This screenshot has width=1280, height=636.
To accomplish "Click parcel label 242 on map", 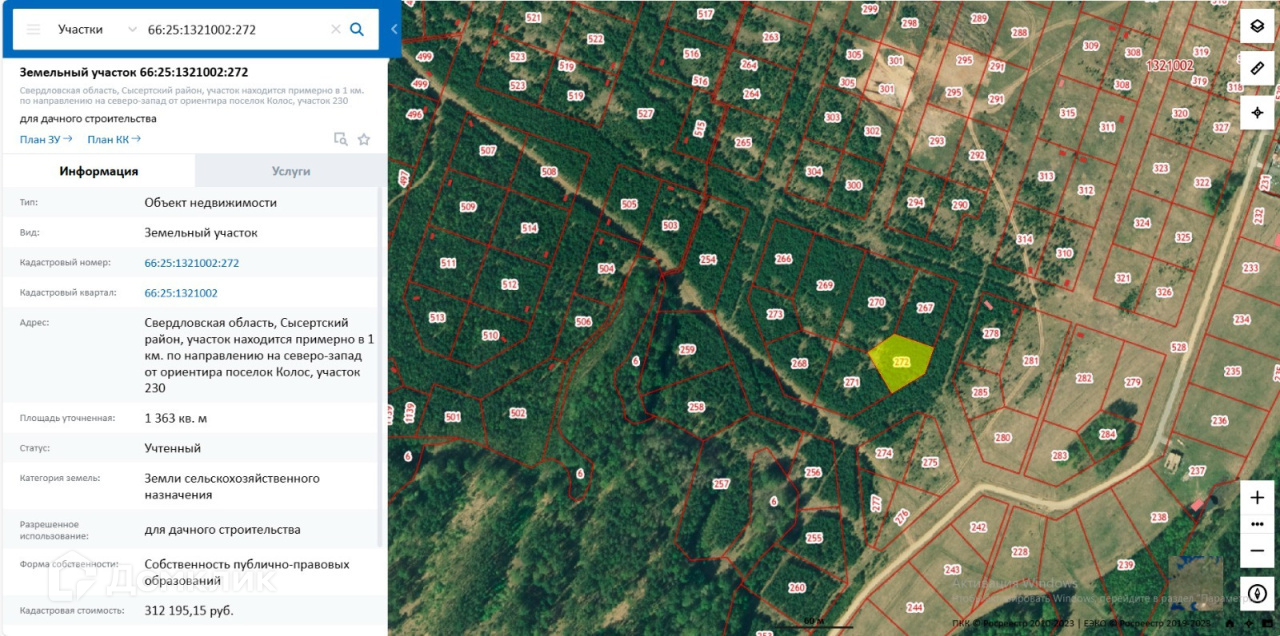I will [x=978, y=527].
